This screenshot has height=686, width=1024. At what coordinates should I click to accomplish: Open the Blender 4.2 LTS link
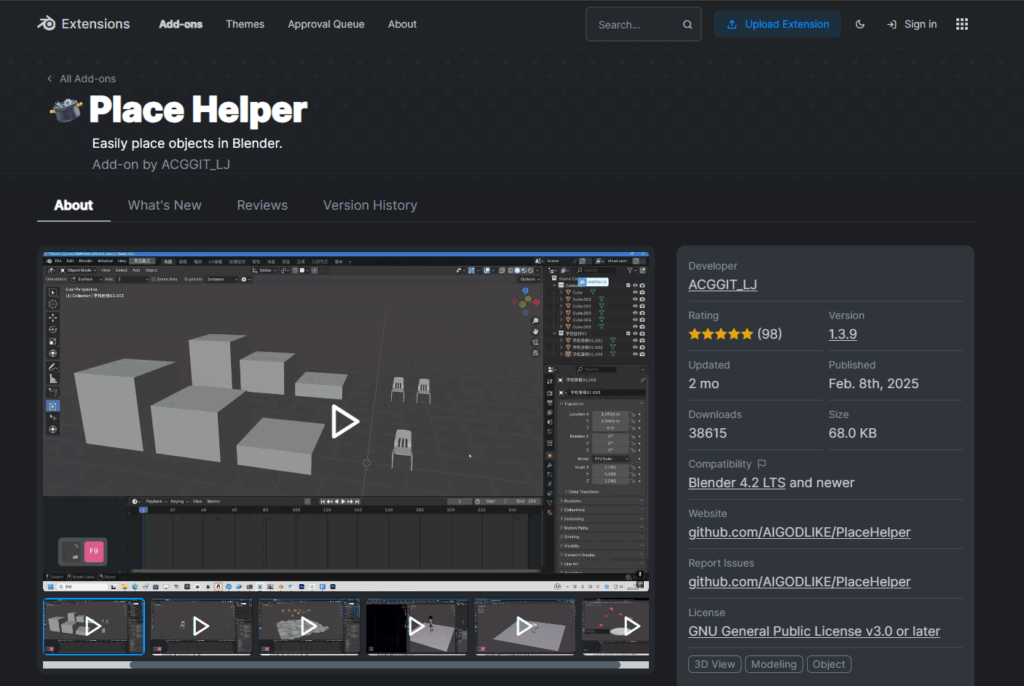point(737,483)
